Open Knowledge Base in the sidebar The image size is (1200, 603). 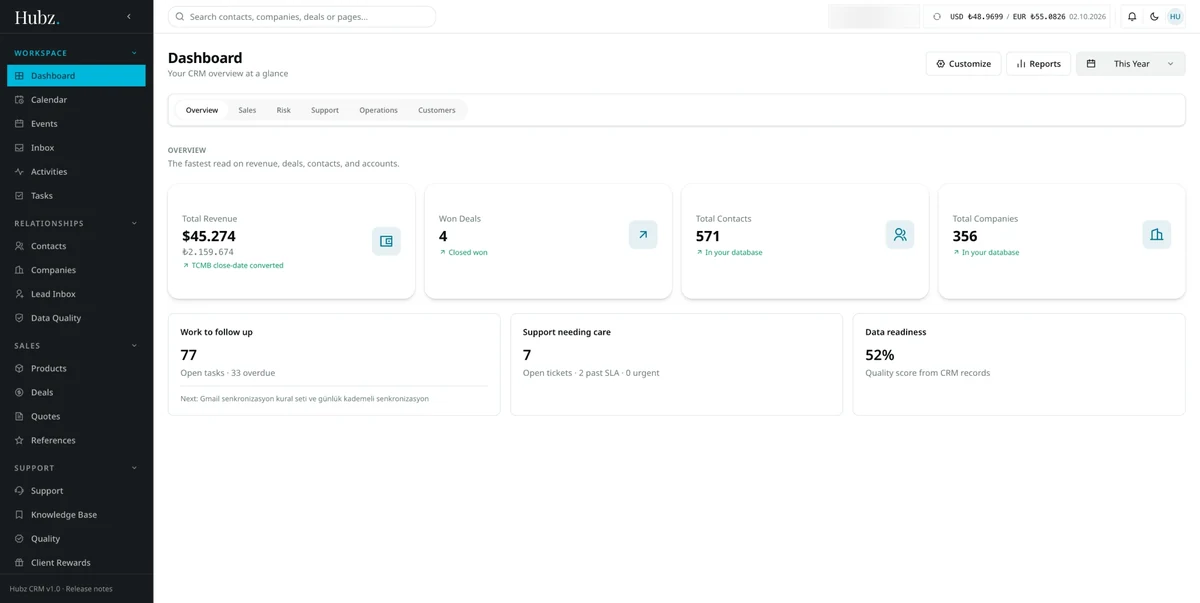pyautogui.click(x=76, y=515)
